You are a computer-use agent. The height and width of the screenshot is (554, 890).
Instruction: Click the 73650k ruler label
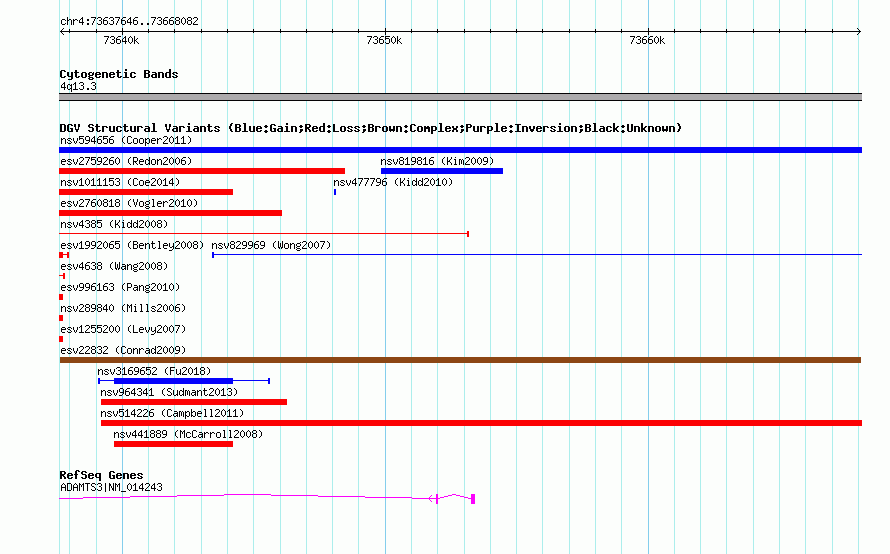[x=384, y=40]
